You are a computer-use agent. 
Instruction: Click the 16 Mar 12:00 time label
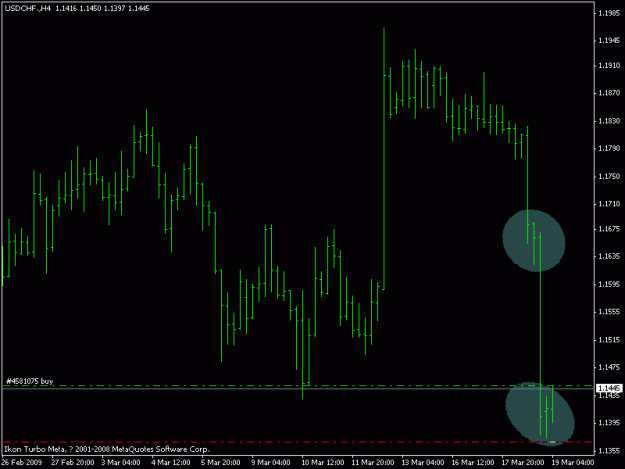tap(473, 463)
